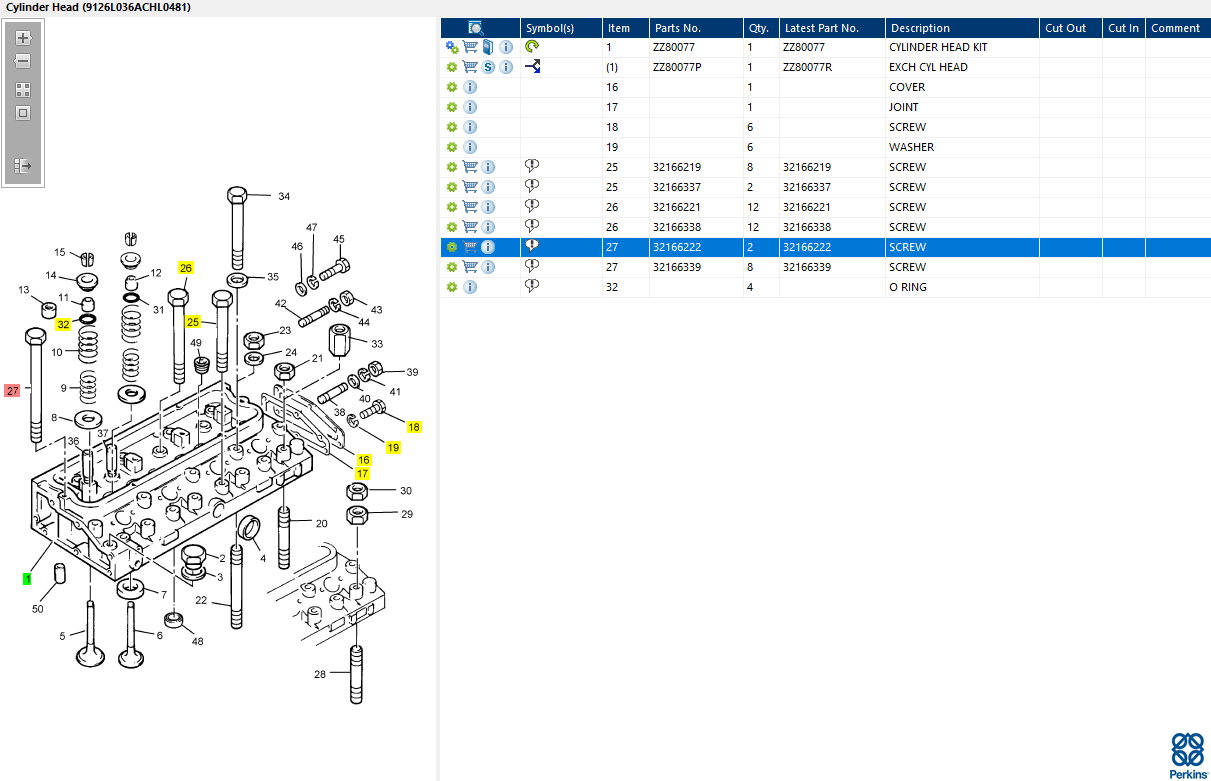Viewport: 1211px width, 781px height.
Task: Click the Cut Out column header
Action: click(1070, 28)
